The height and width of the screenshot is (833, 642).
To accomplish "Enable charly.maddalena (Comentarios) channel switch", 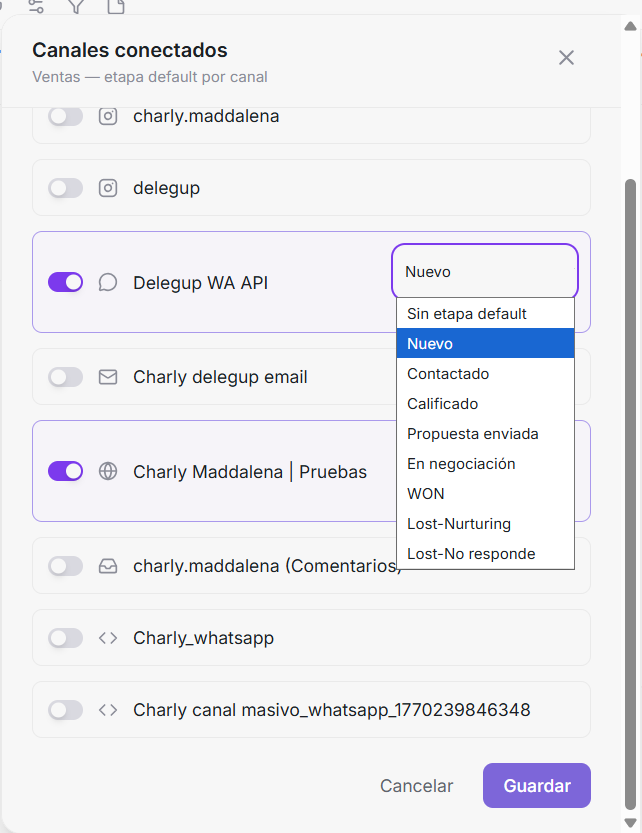I will click(x=65, y=566).
